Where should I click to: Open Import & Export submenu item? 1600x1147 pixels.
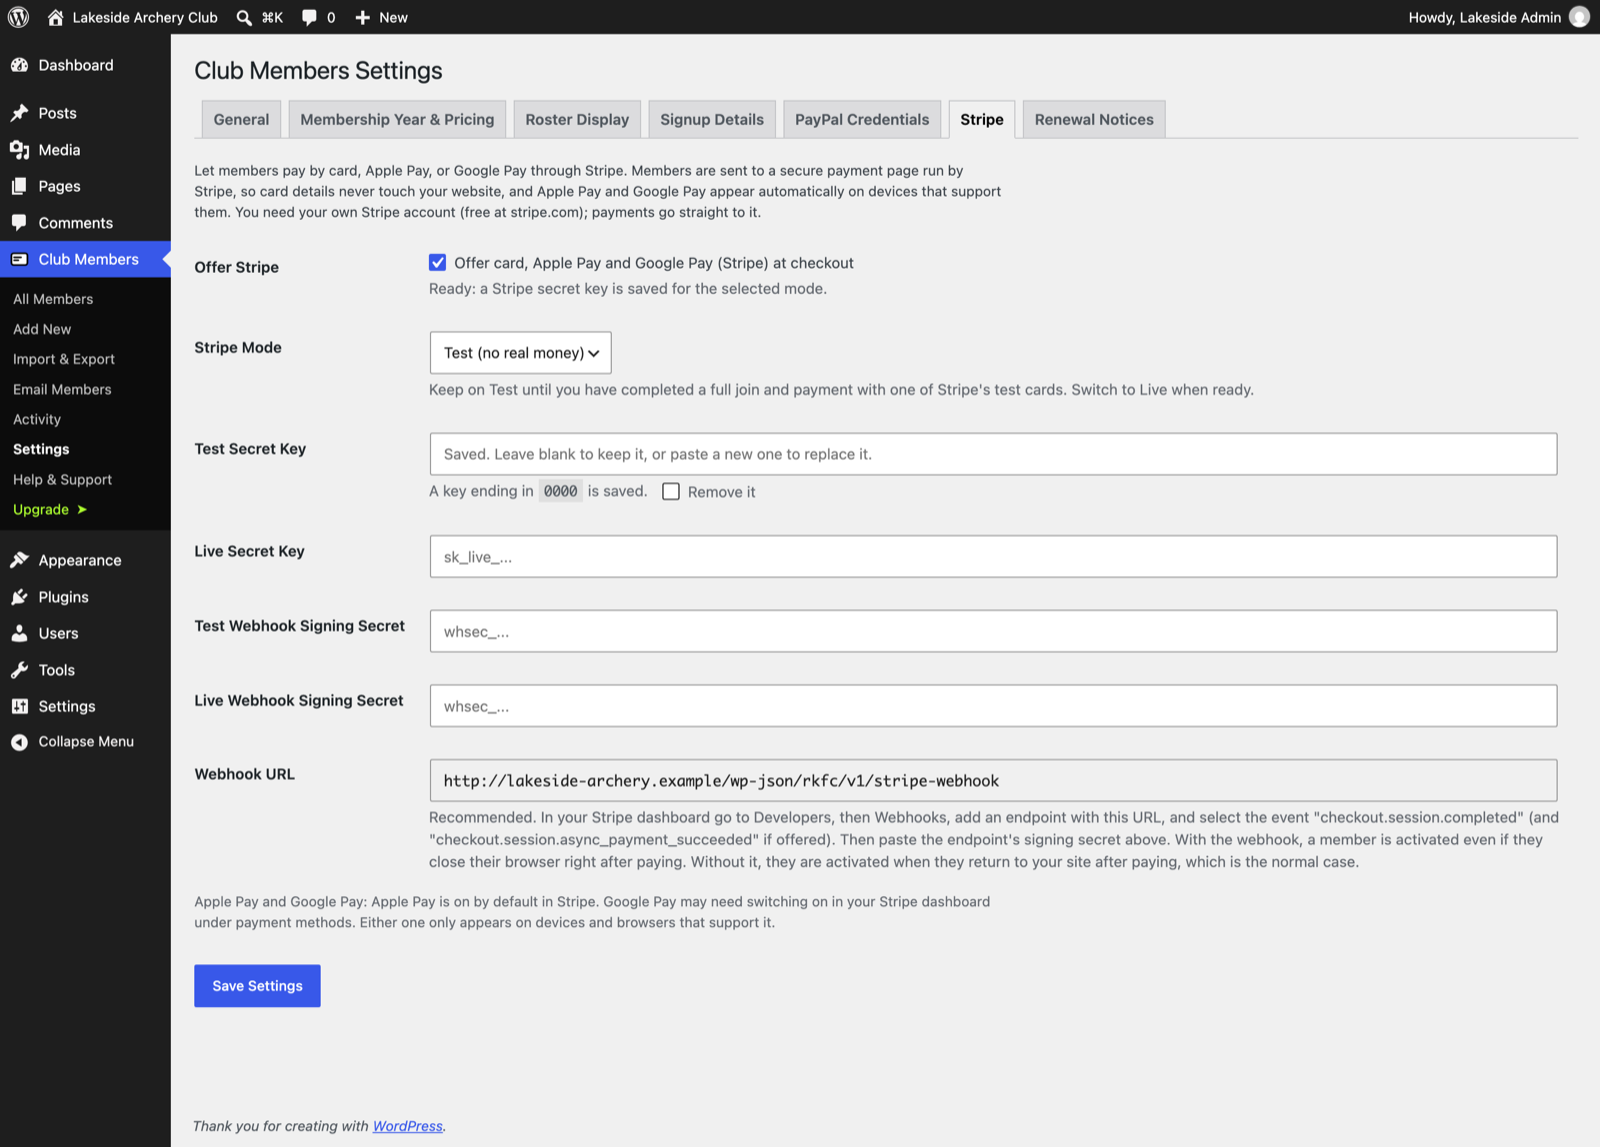pyautogui.click(x=64, y=359)
